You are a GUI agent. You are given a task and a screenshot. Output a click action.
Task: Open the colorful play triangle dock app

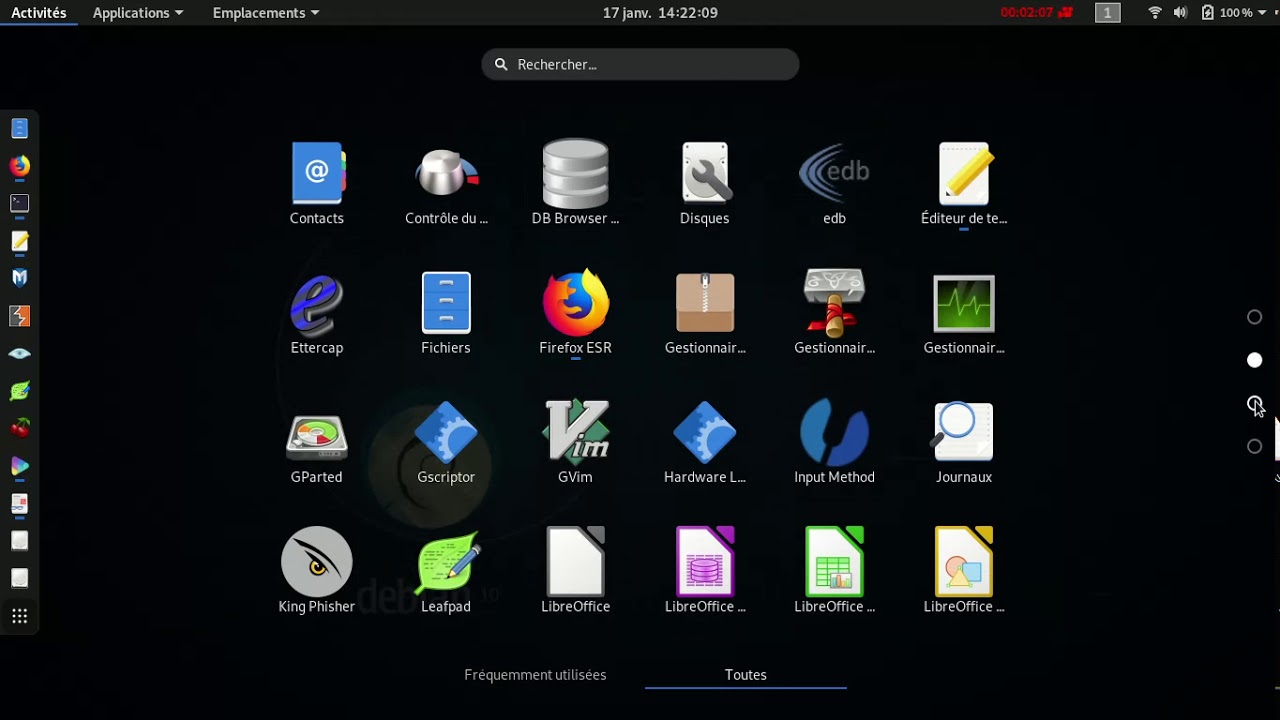point(19,466)
